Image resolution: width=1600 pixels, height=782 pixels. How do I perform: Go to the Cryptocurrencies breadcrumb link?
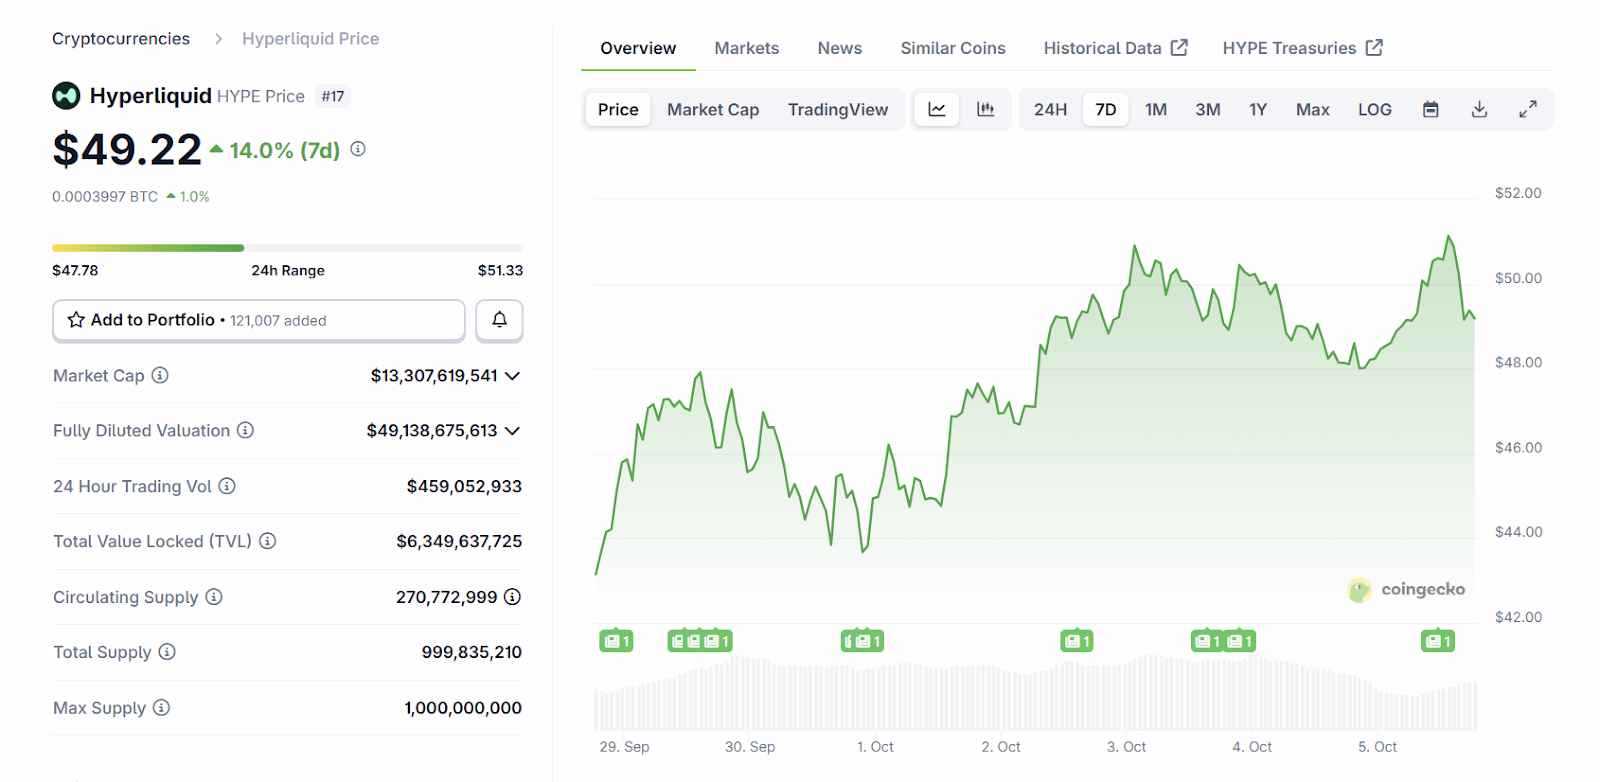pyautogui.click(x=121, y=39)
